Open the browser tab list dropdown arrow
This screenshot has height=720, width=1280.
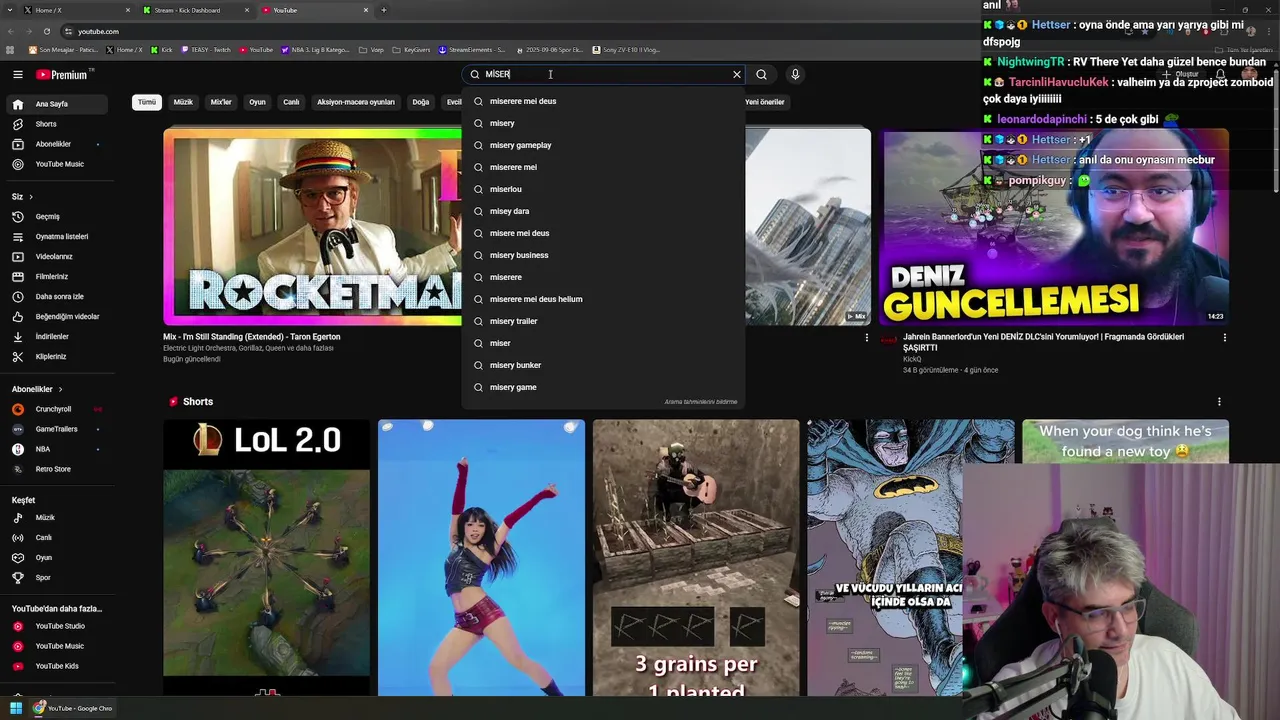click(x=12, y=10)
